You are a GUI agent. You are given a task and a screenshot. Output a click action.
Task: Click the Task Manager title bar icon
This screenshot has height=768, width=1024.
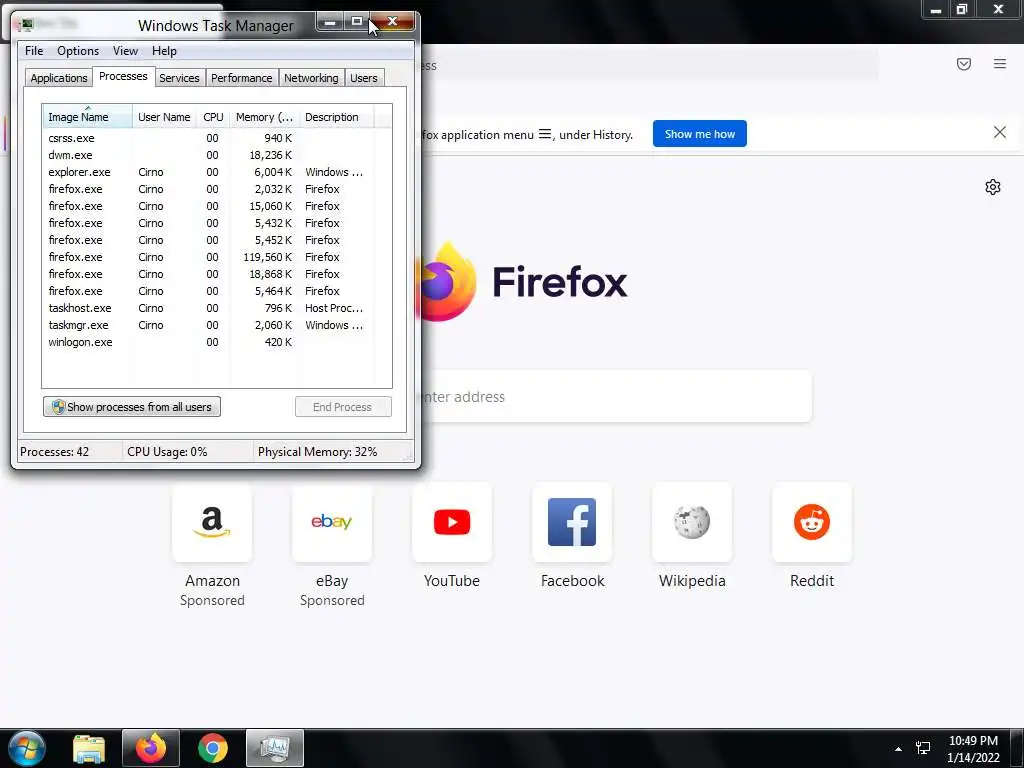click(x=26, y=25)
